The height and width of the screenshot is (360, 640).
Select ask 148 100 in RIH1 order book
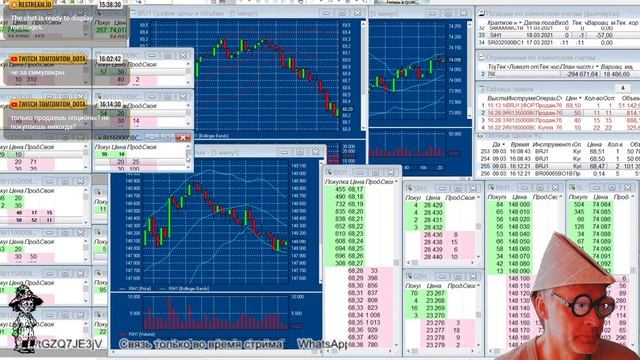(x=519, y=278)
